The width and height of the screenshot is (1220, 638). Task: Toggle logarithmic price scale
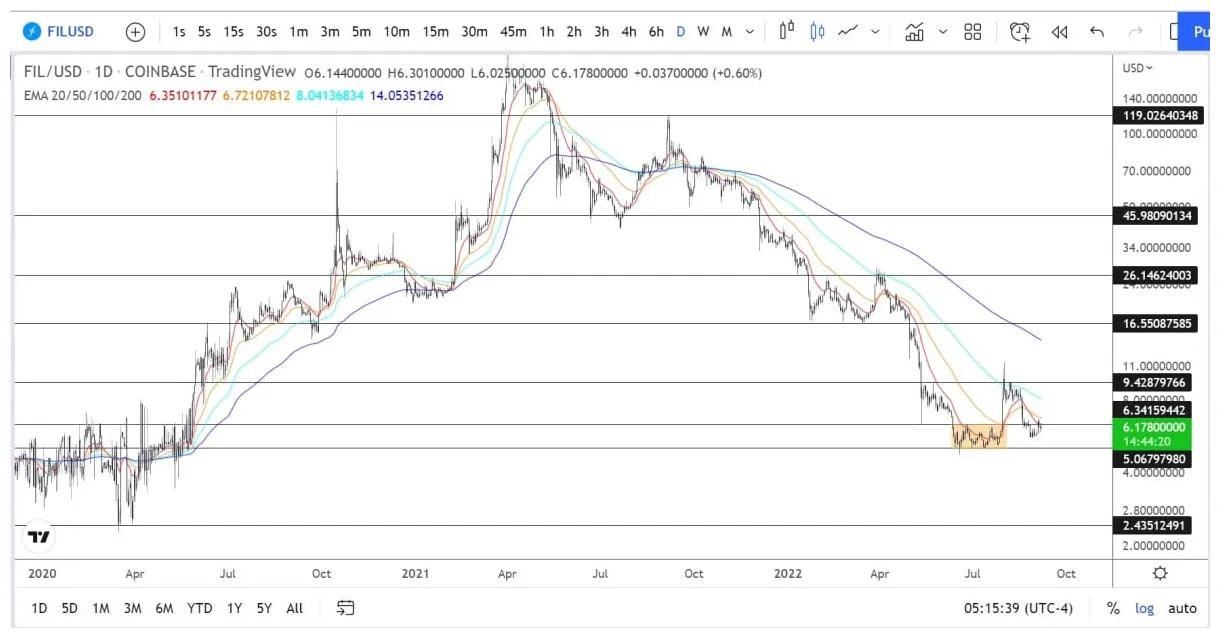coord(1144,608)
